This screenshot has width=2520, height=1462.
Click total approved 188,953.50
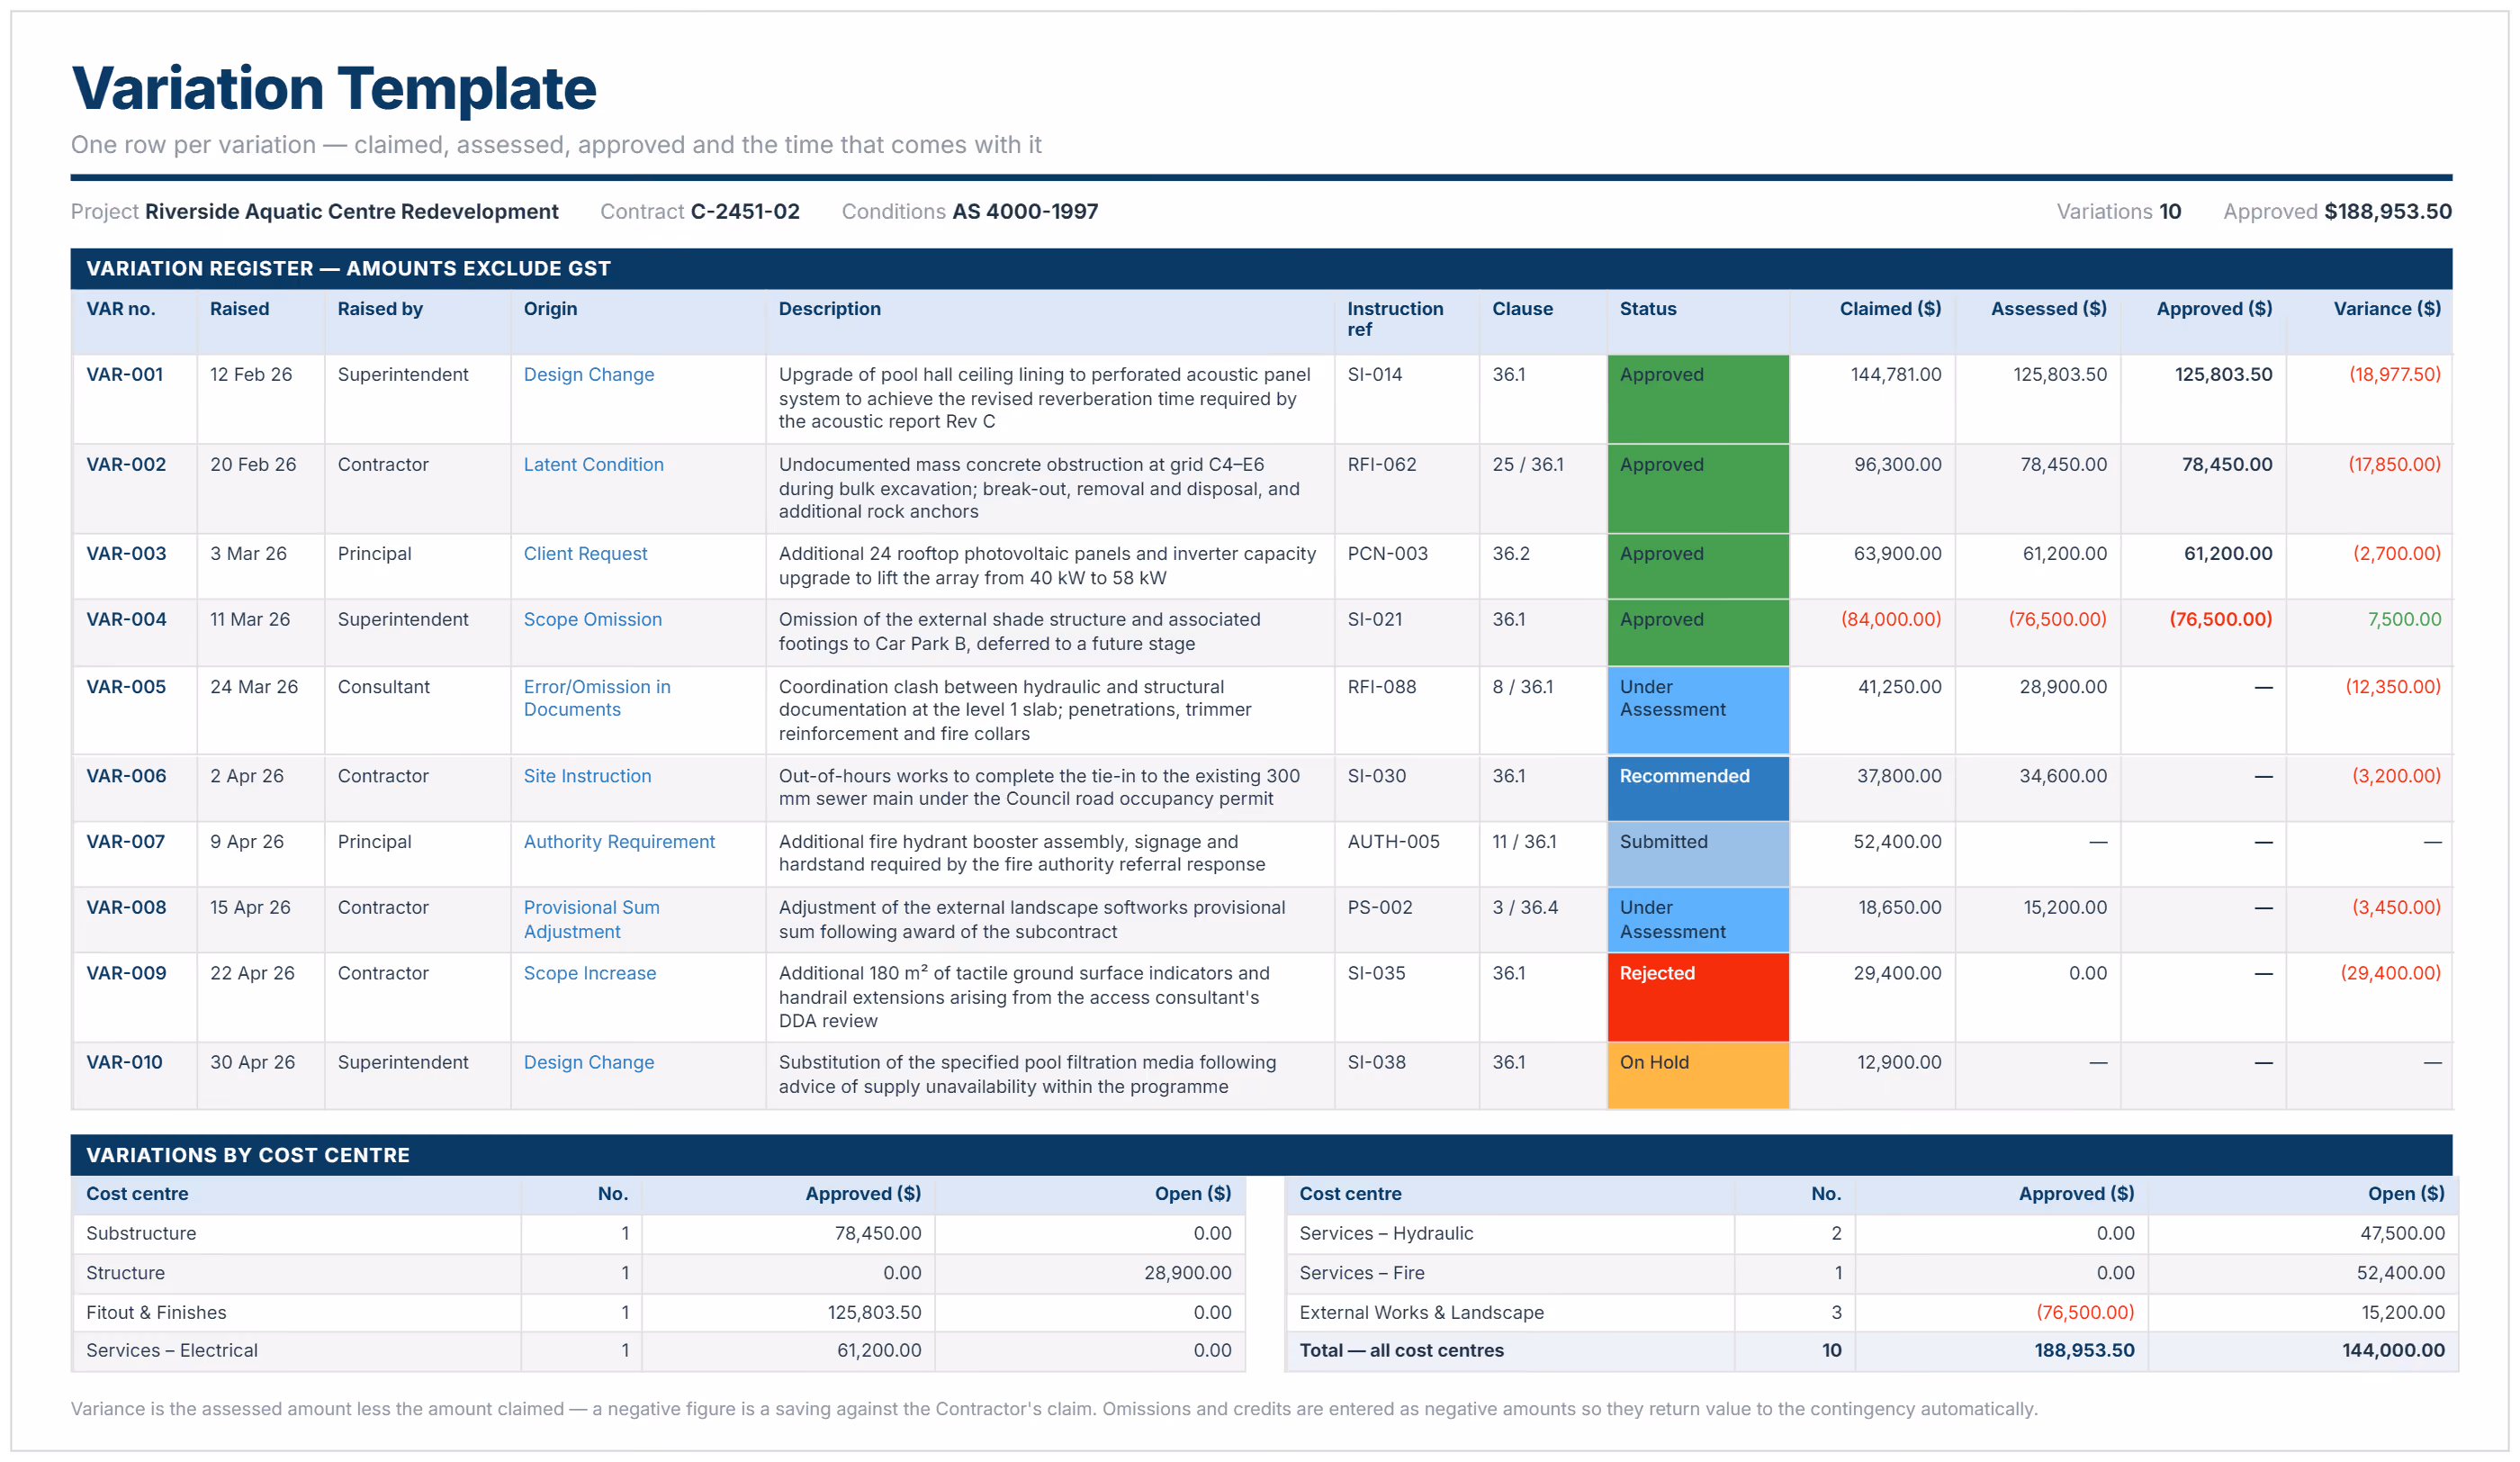coord(2084,1351)
